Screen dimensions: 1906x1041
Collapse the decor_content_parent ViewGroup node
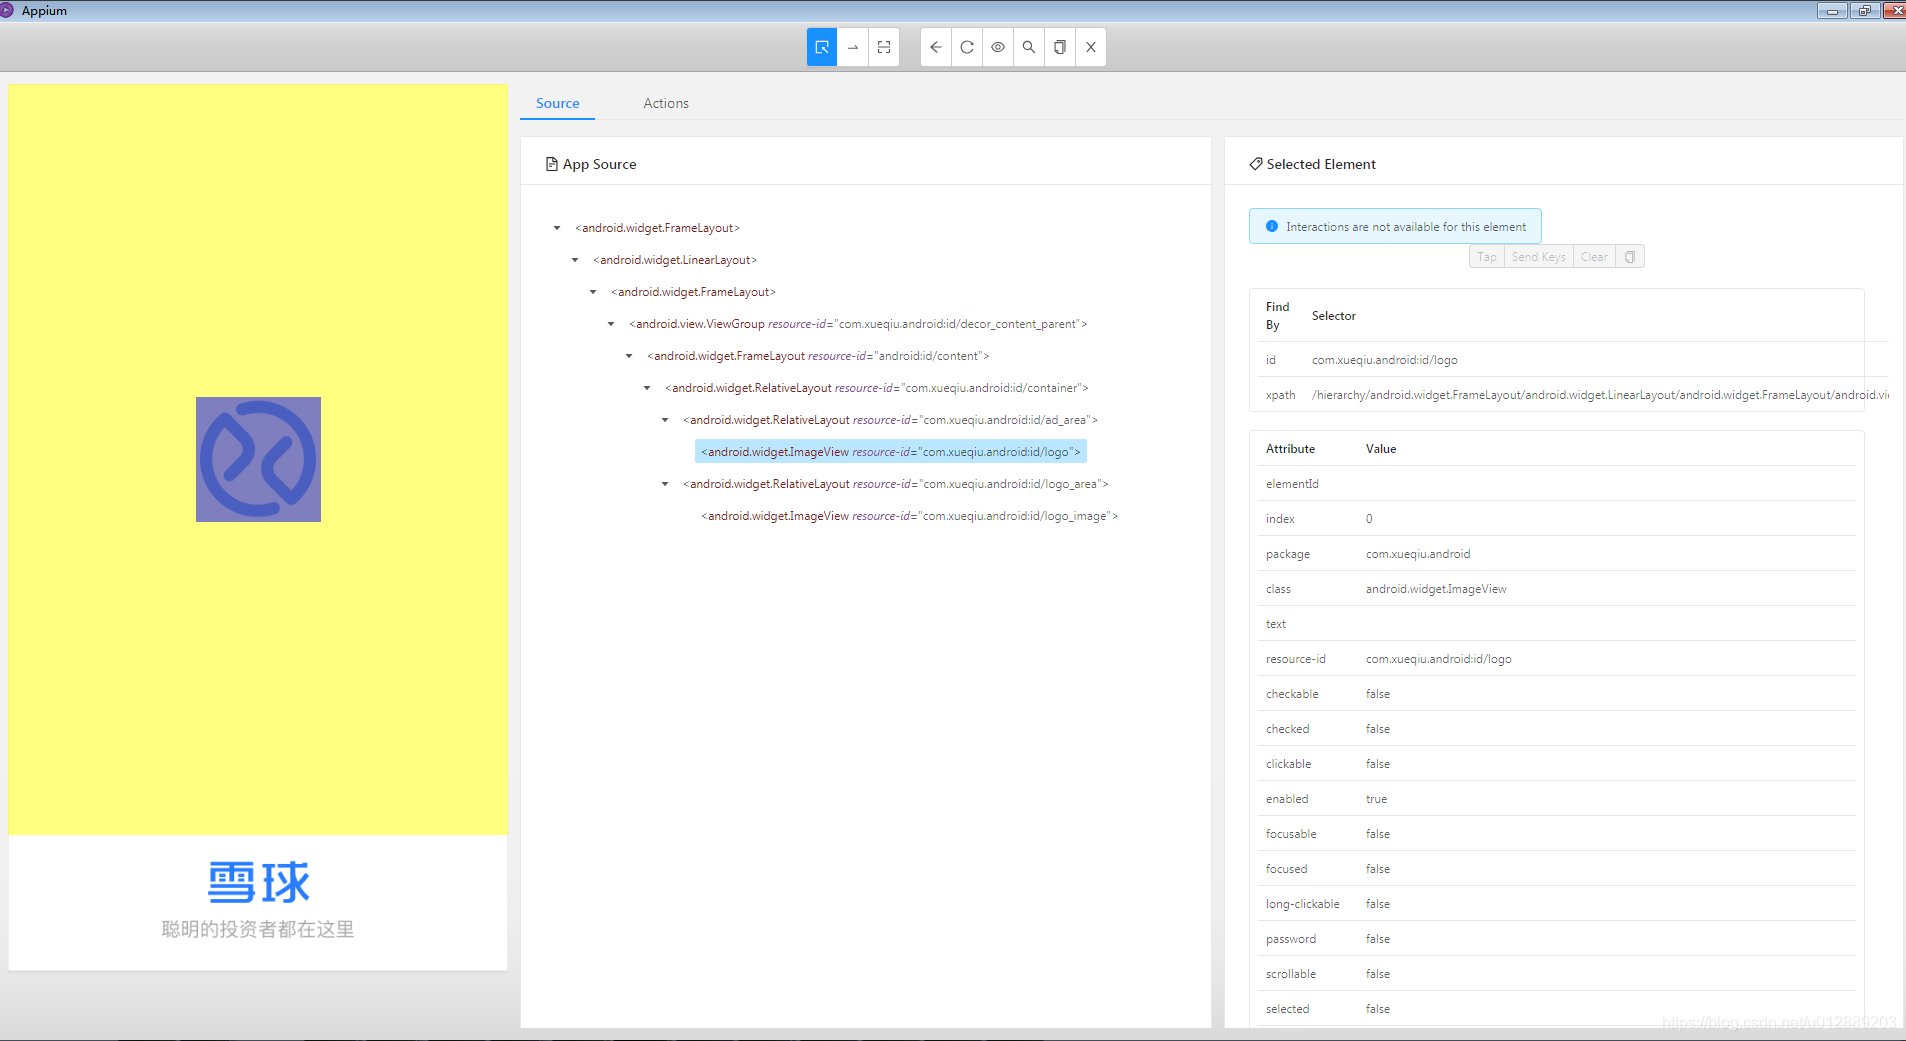pos(611,324)
